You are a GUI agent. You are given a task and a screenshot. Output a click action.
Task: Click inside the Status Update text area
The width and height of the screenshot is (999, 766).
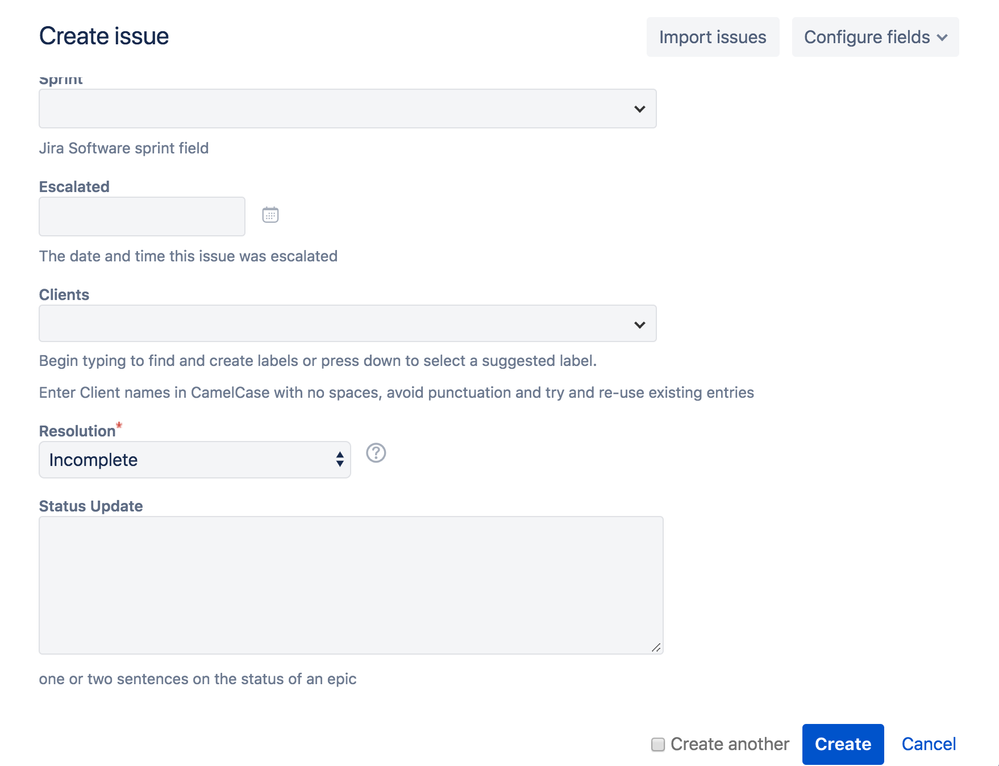point(350,585)
